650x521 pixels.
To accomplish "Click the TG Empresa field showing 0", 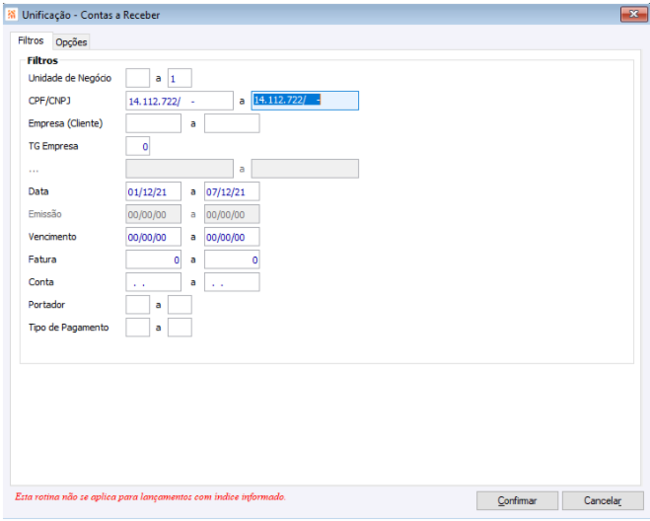I will 138,146.
